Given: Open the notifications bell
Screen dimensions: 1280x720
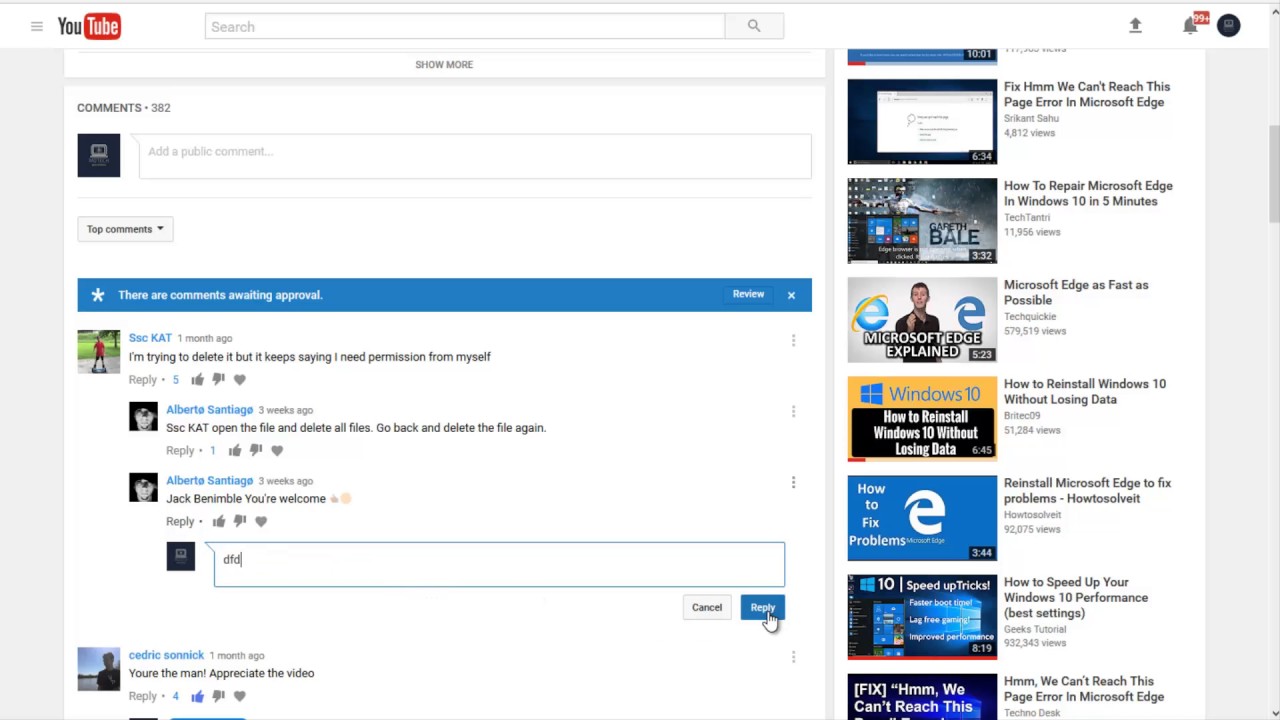Looking at the screenshot, I should (1190, 26).
